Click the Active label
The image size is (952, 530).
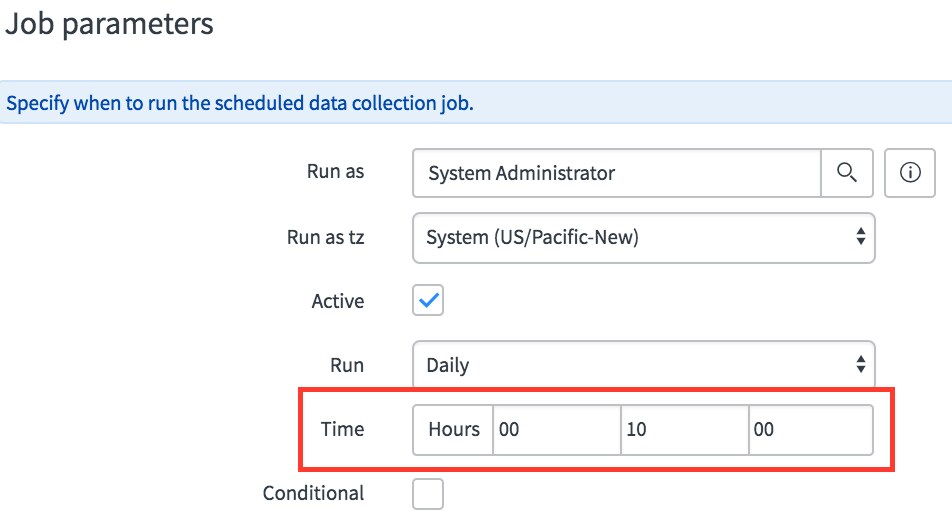tap(338, 301)
